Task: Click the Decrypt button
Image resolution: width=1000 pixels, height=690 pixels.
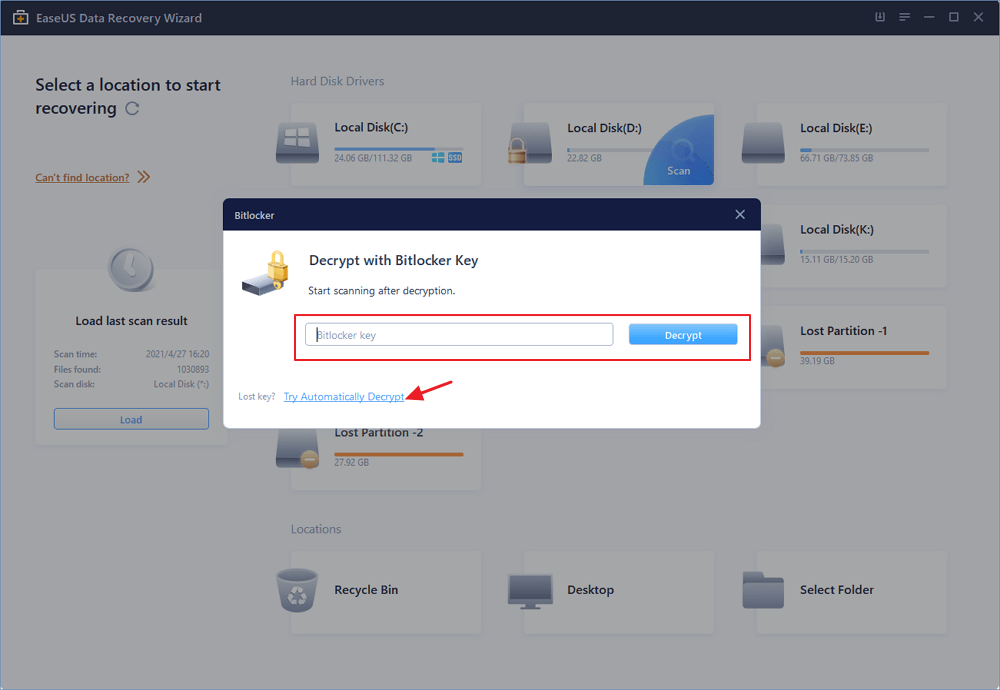Action: [683, 335]
